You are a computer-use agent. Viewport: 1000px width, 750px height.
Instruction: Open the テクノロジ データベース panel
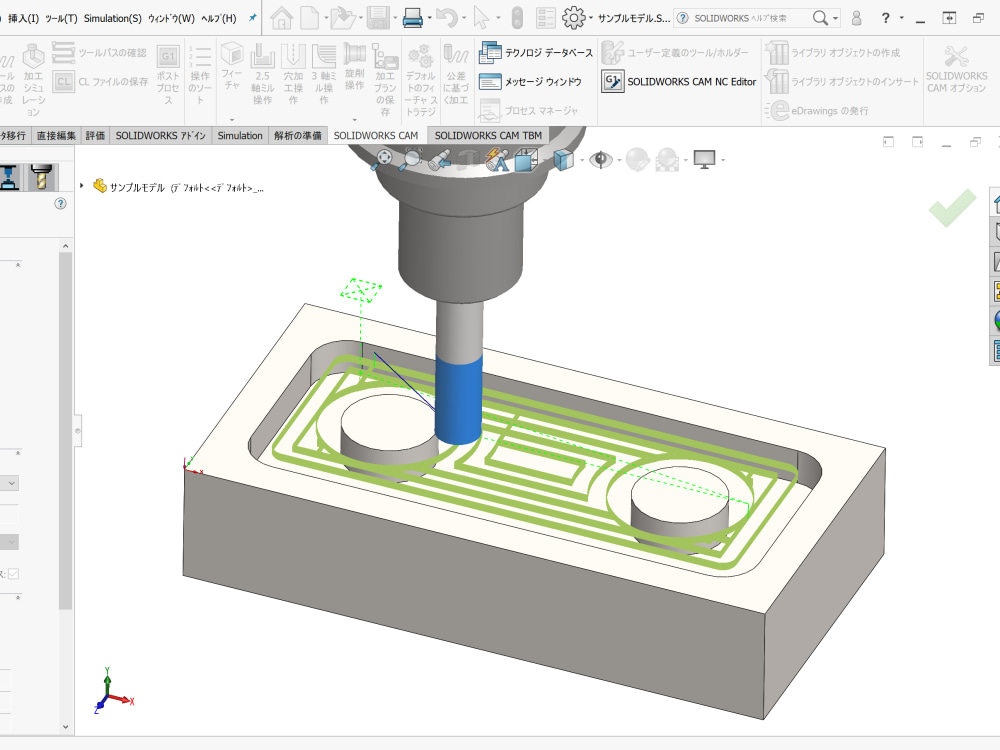coord(540,52)
